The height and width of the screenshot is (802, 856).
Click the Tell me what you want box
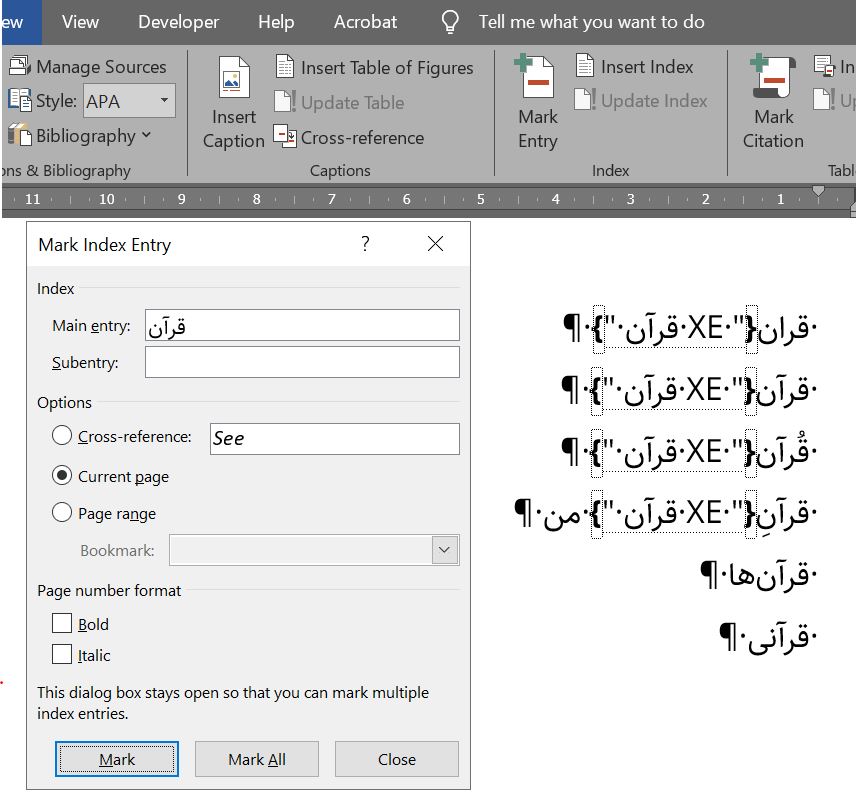click(591, 22)
